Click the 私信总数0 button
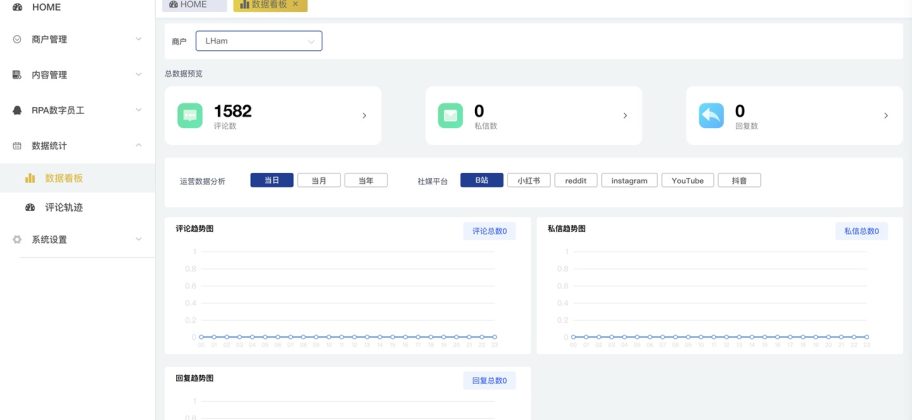Viewport: 912px width, 420px height. [861, 231]
